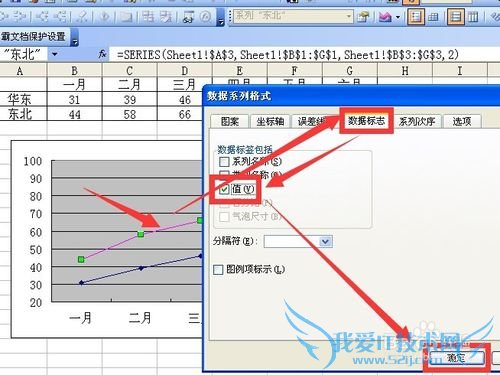Viewport: 500px width, 375px height.
Task: Expand the chart objects dropdown showing 系列 "东北"
Action: pos(349,16)
